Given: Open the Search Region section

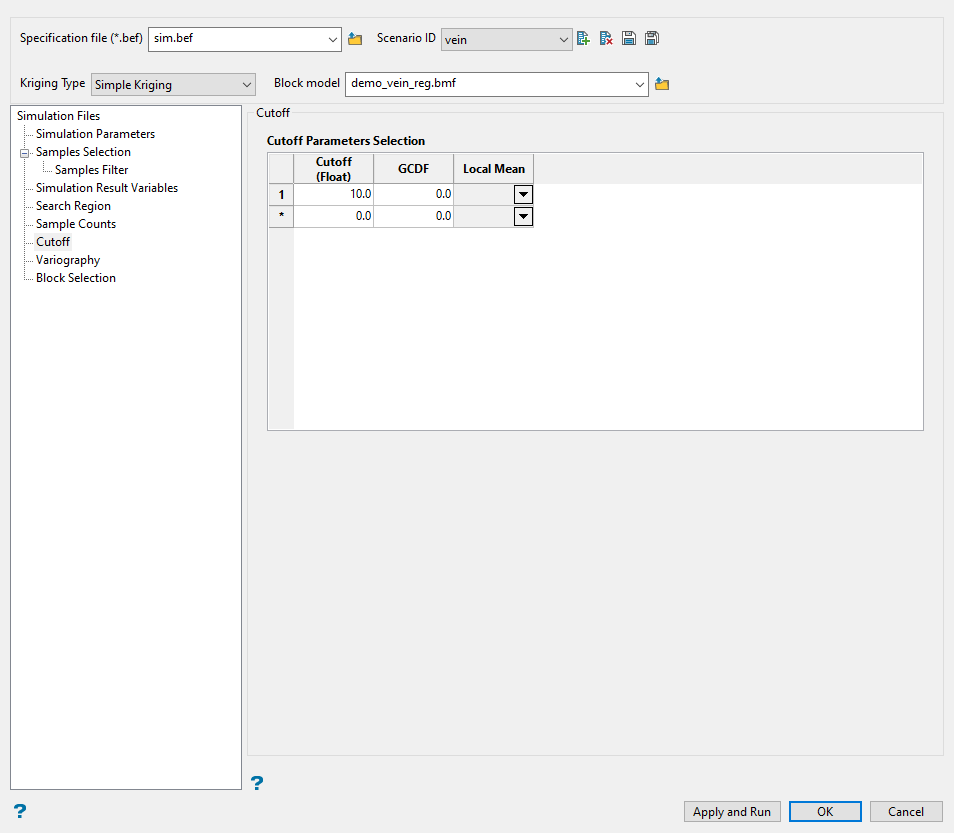Looking at the screenshot, I should click(x=73, y=206).
